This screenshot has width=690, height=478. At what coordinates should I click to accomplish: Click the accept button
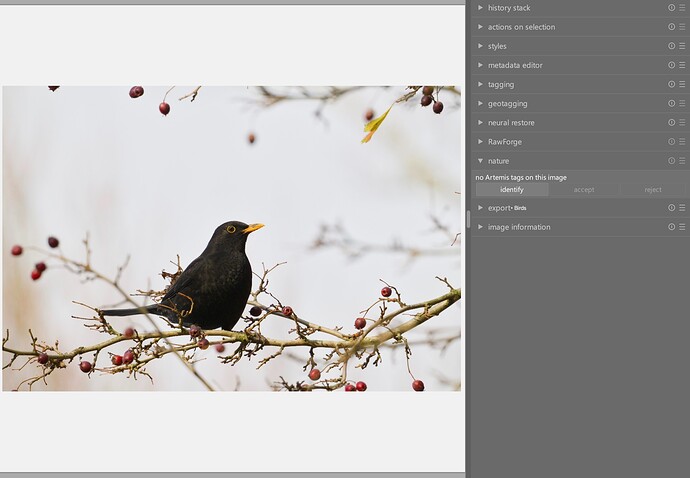tap(584, 190)
